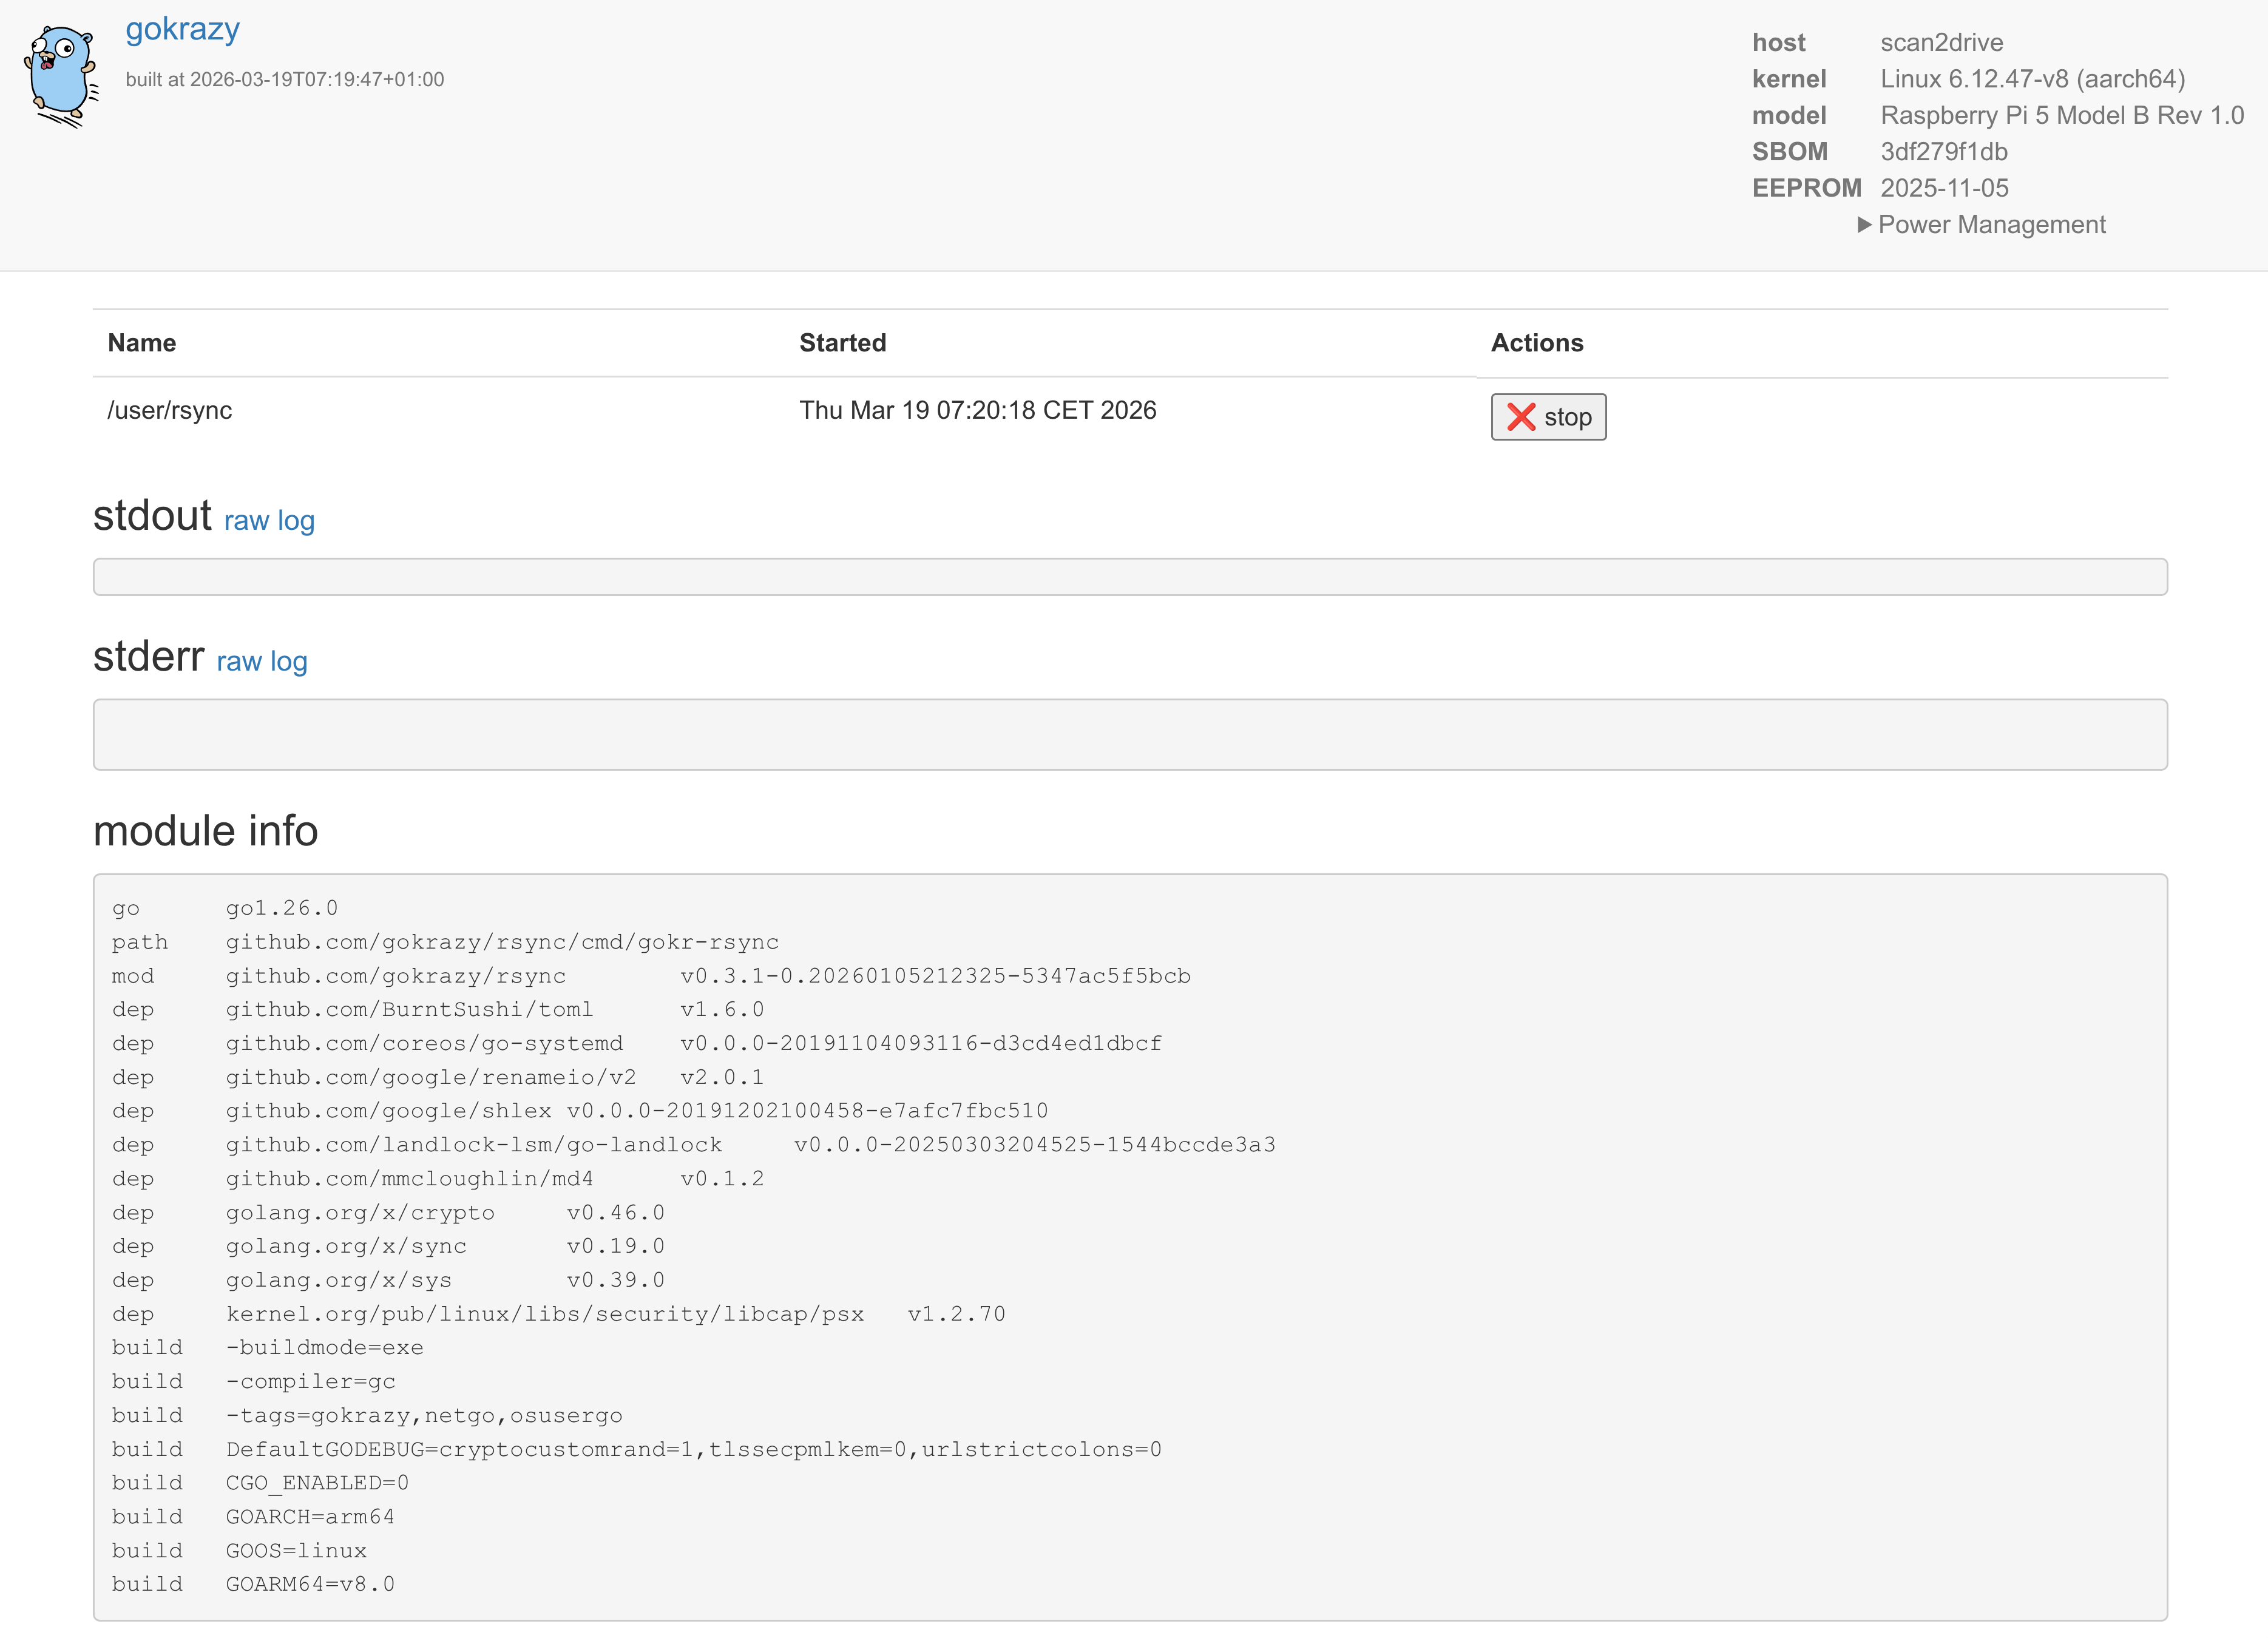Click the empty stdout log box
Viewport: 2268px width, 1638px height.
coord(1130,577)
